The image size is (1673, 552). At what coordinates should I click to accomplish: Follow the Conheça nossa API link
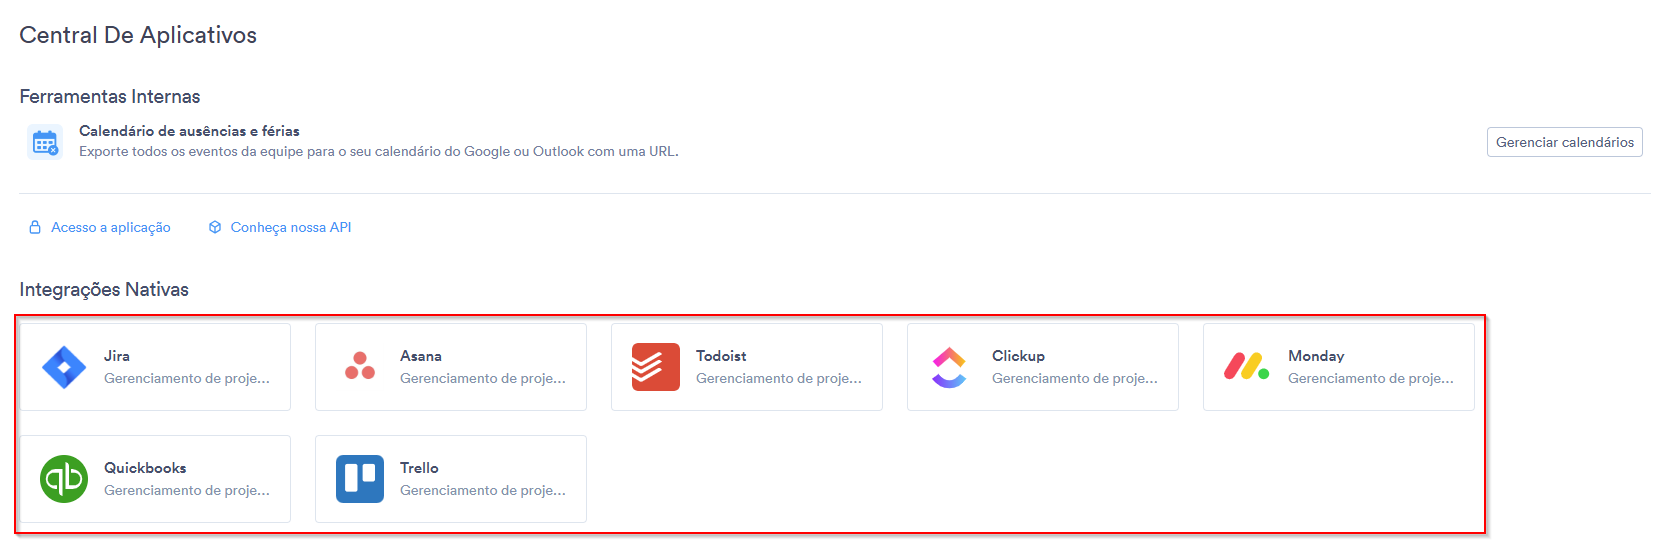(291, 227)
